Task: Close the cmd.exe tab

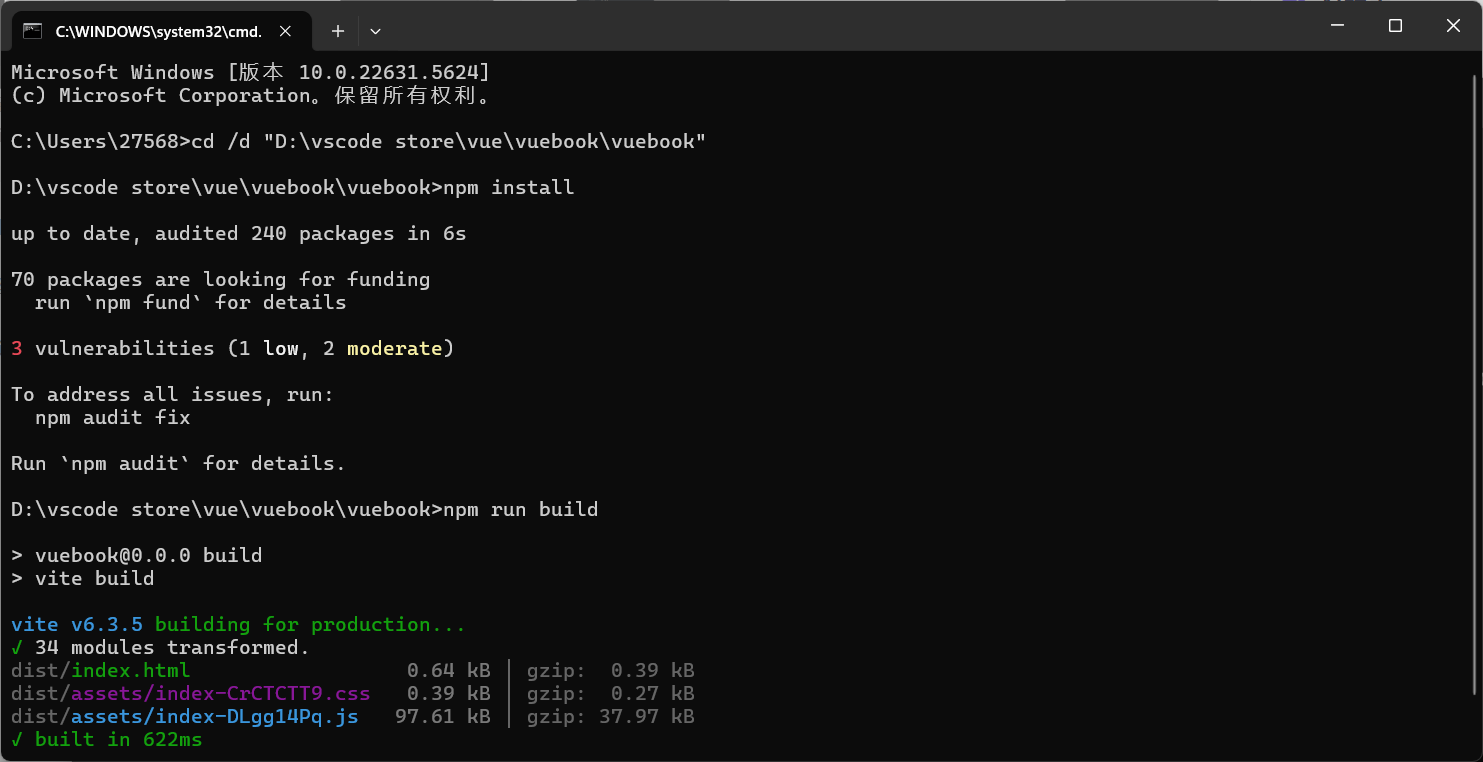Action: click(285, 31)
